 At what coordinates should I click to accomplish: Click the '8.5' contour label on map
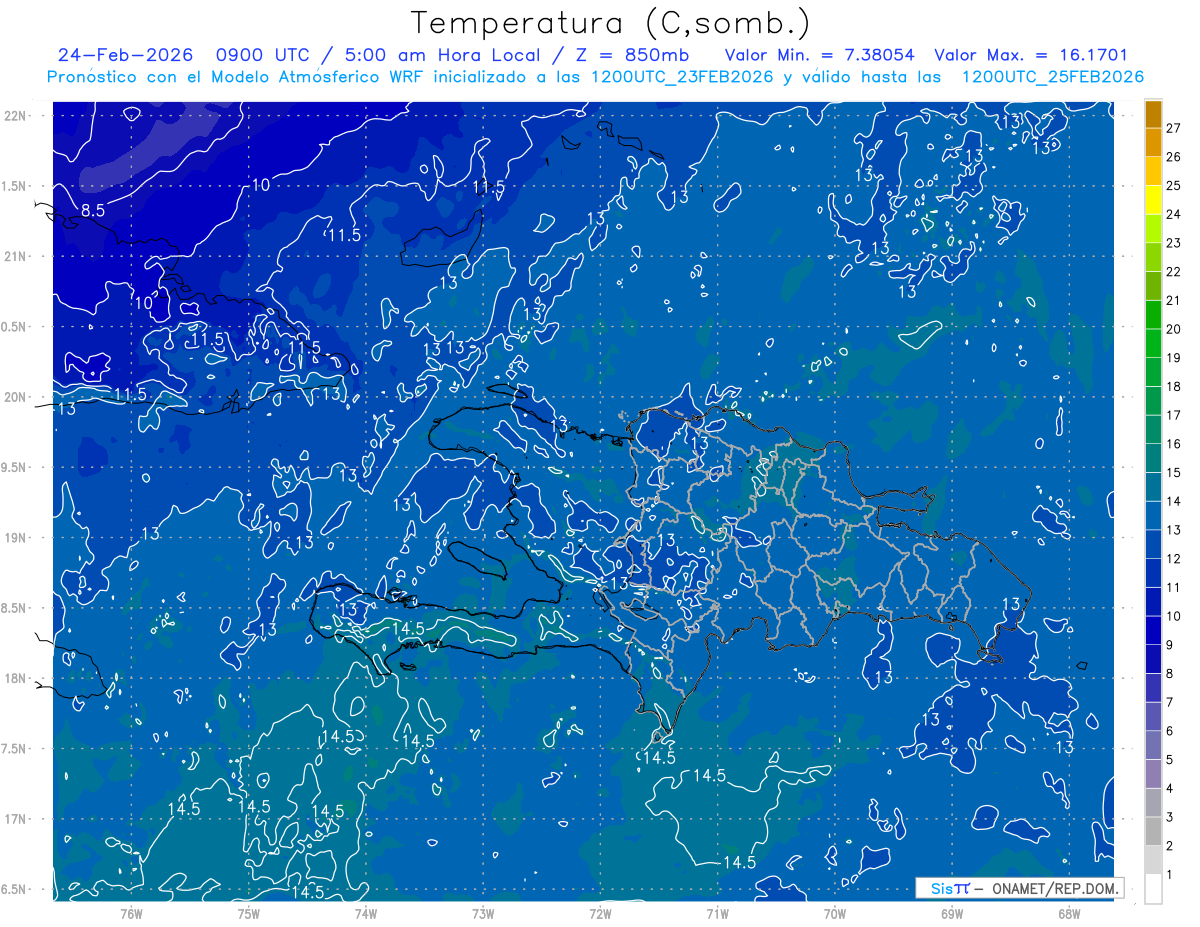pos(93,210)
